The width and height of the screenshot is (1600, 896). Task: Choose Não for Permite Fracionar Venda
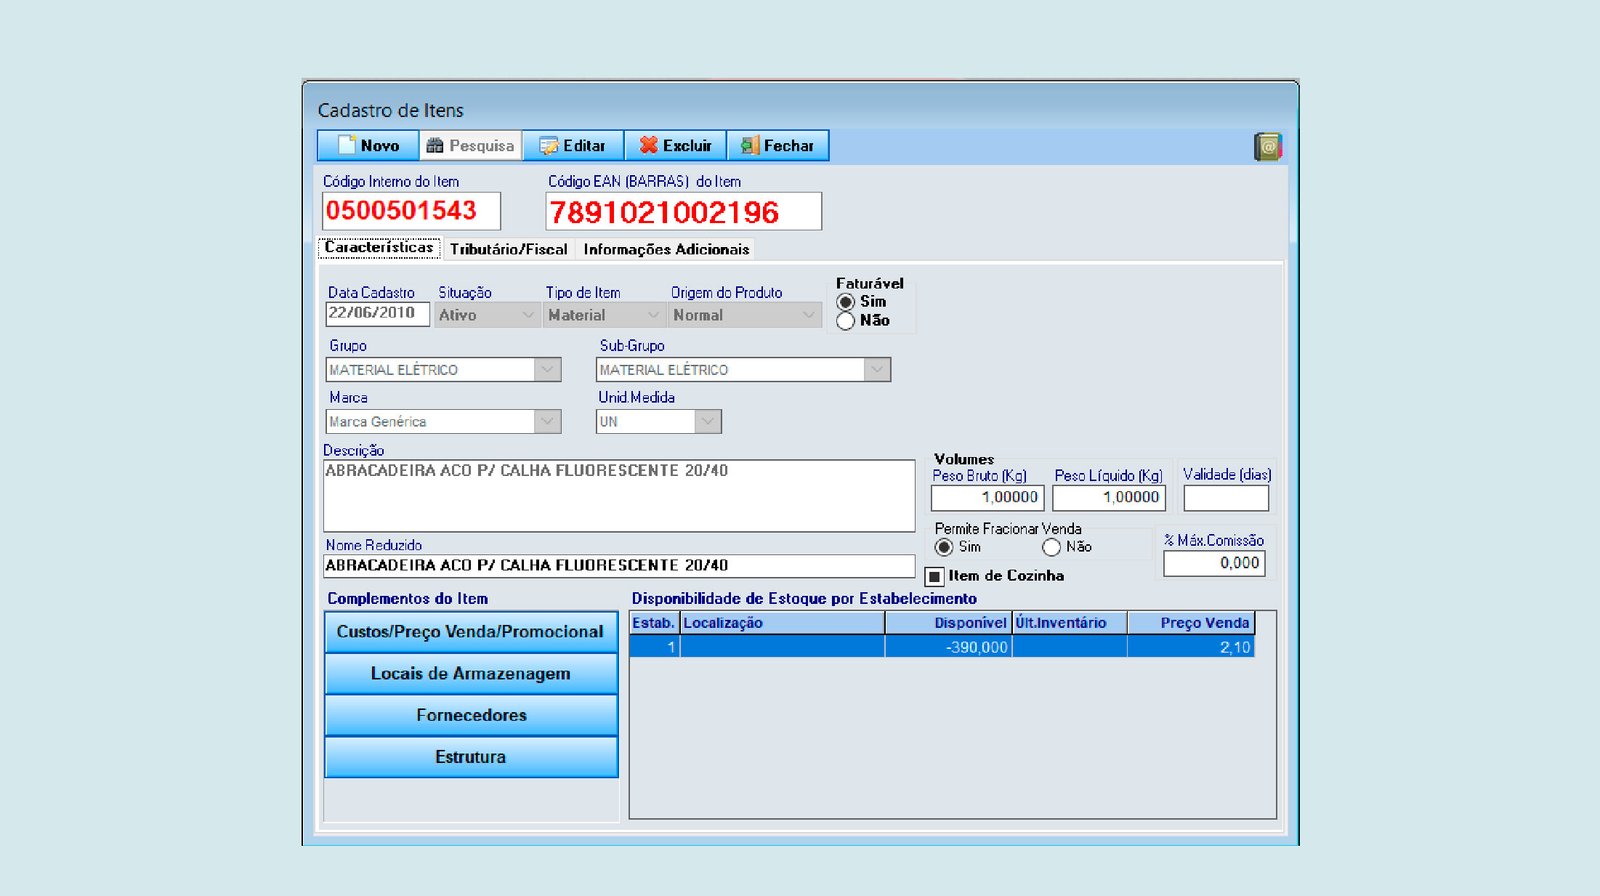(1051, 547)
